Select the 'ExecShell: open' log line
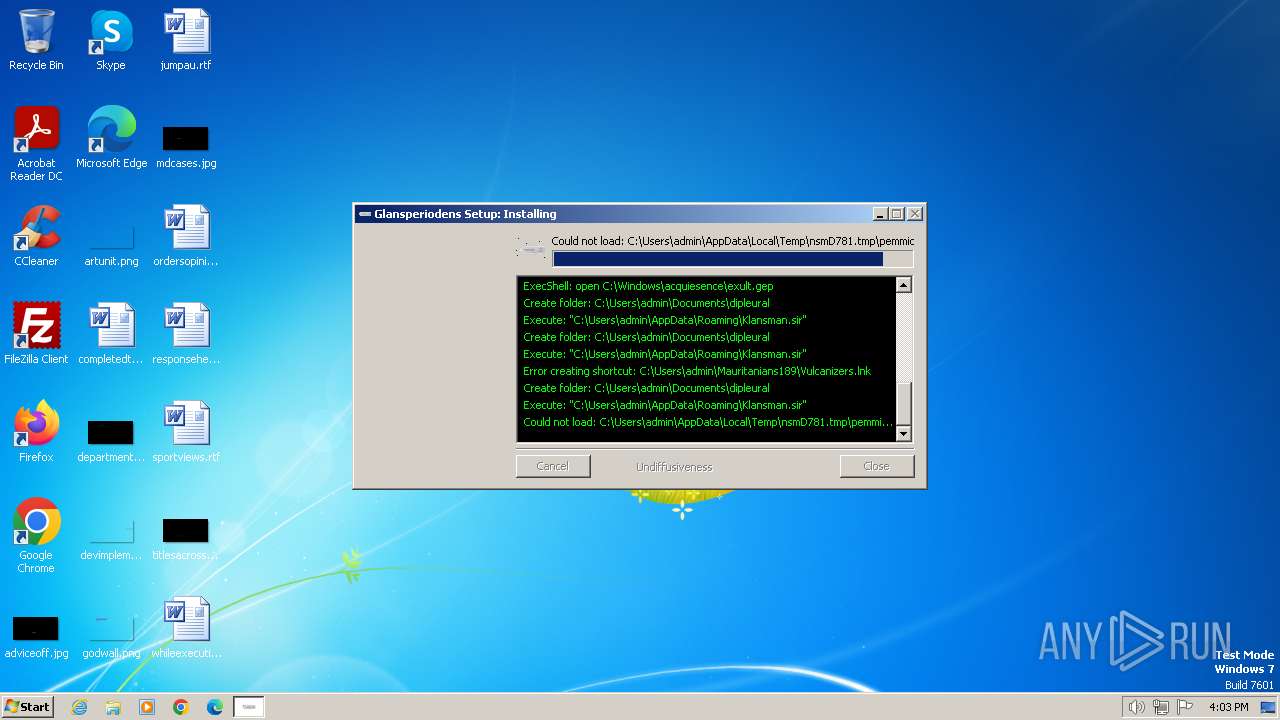 [x=648, y=286]
